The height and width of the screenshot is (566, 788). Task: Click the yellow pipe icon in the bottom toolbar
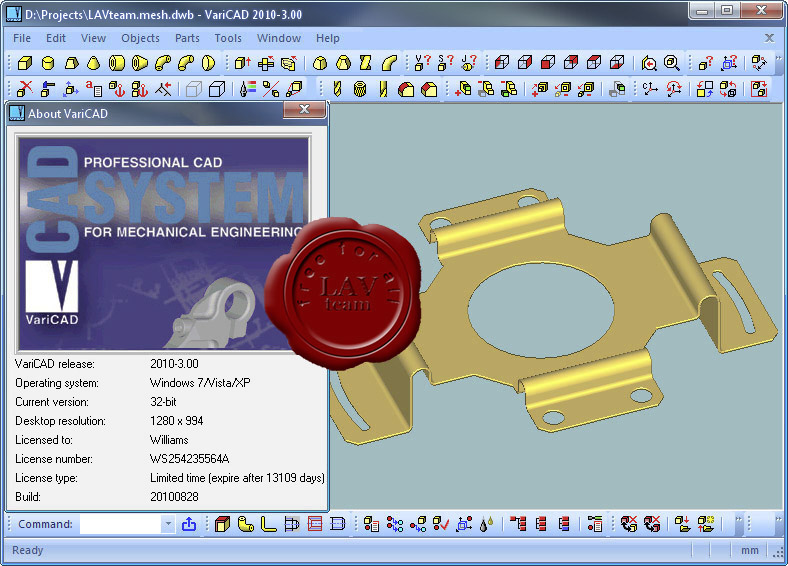(245, 524)
